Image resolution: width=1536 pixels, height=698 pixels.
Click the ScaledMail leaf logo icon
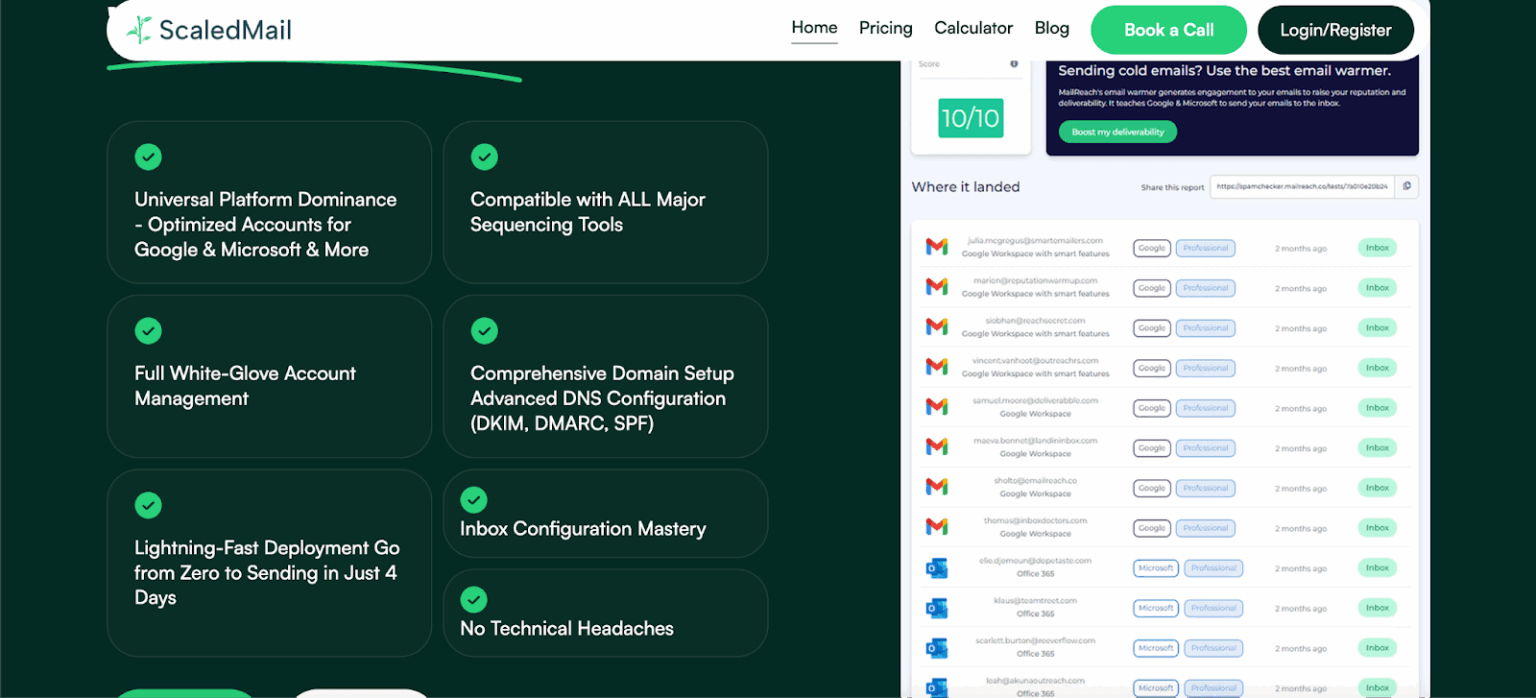[139, 30]
